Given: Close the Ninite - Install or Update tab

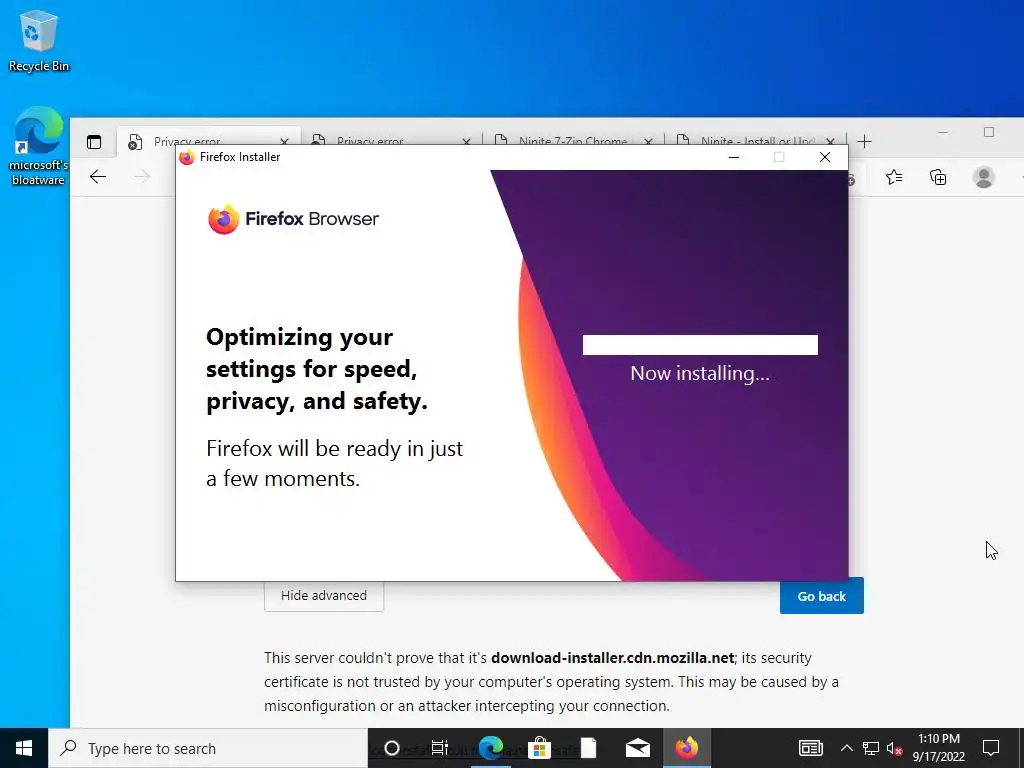Looking at the screenshot, I should [830, 141].
